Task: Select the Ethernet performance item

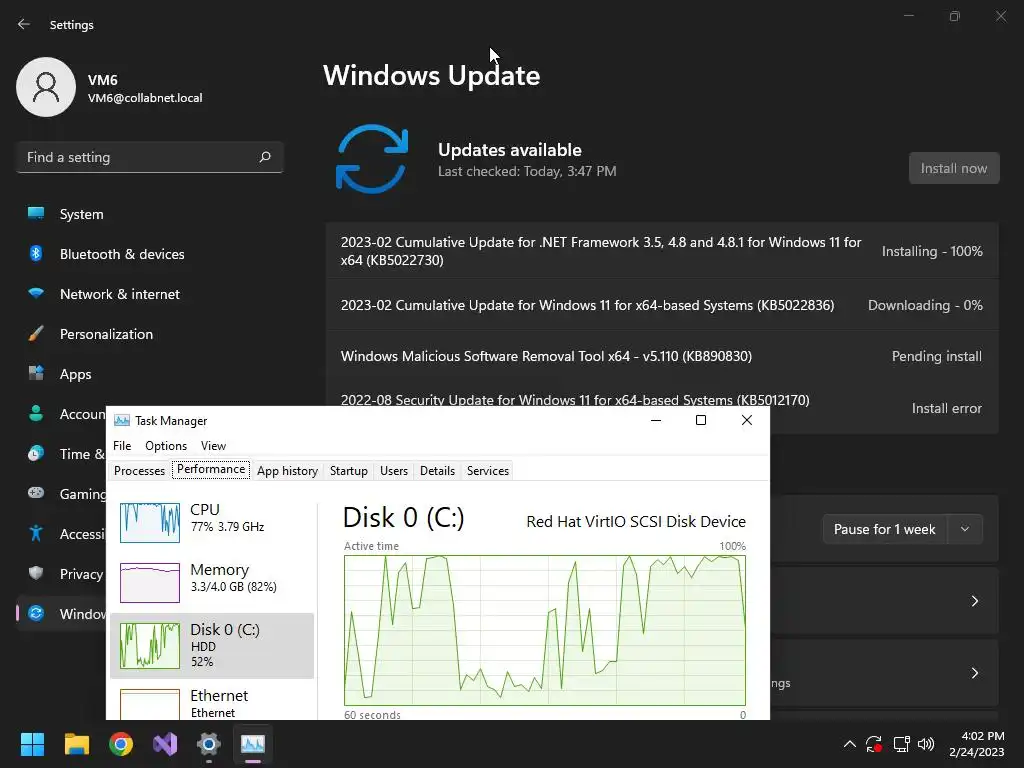Action: (x=212, y=702)
